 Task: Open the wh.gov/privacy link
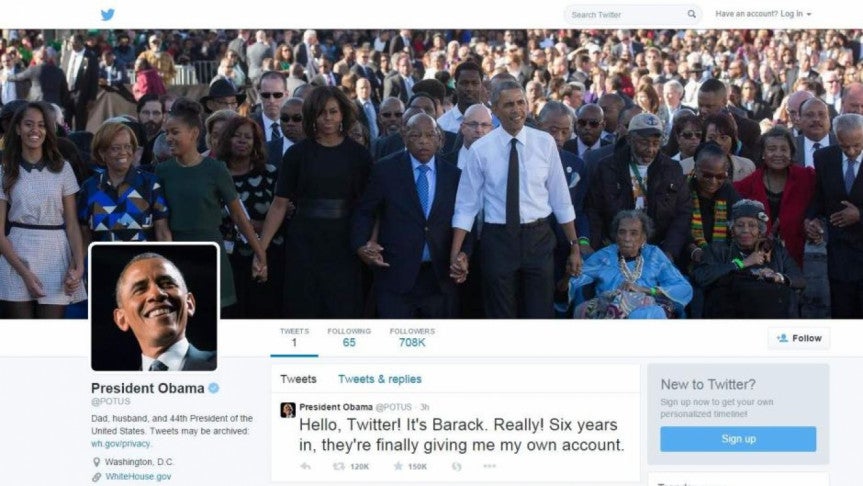coord(121,444)
